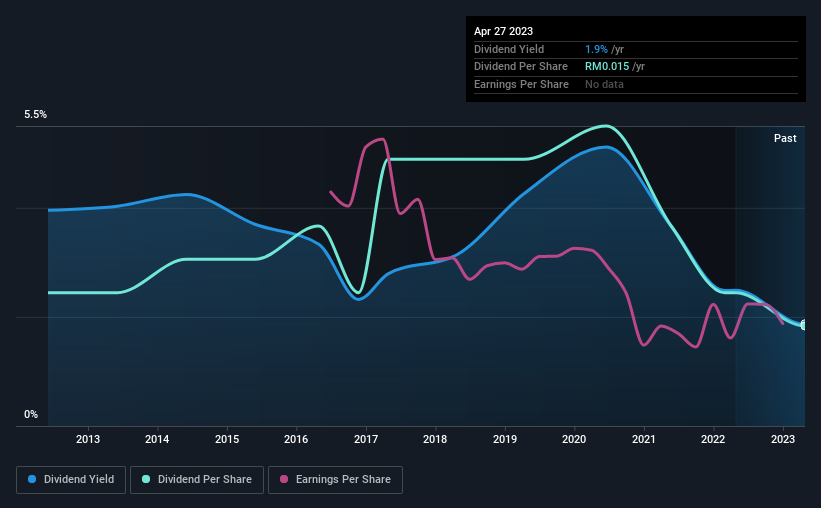Select the 2017 x-axis label

pos(365,439)
